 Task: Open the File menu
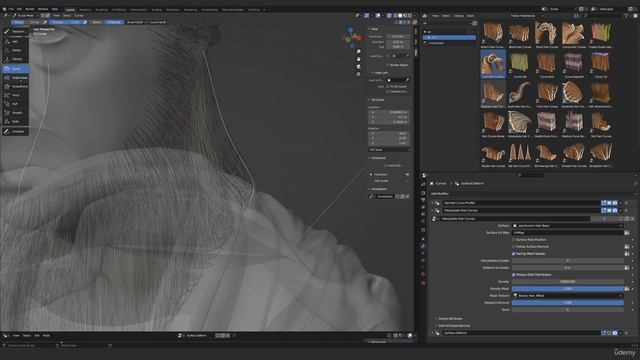[x=11, y=9]
